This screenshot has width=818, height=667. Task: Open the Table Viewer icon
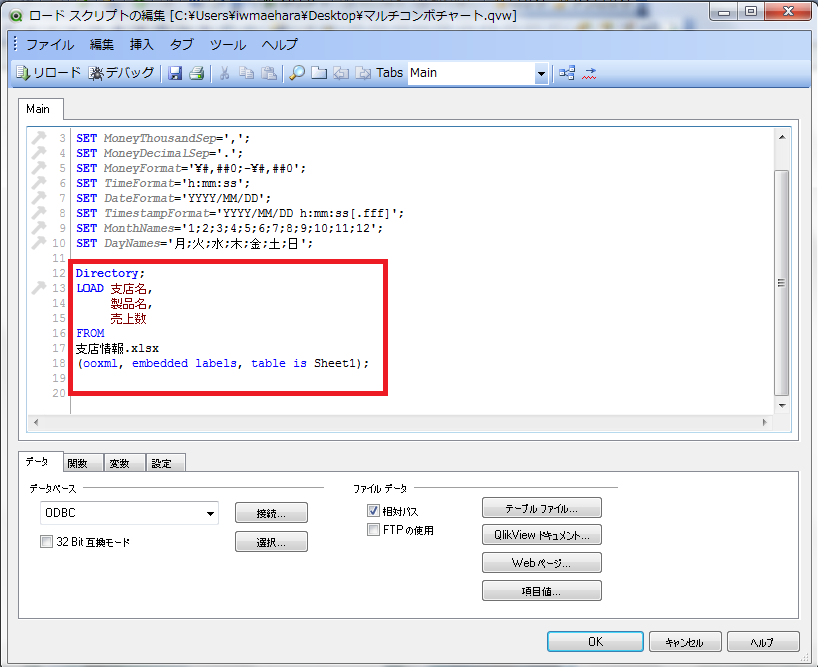(x=567, y=73)
